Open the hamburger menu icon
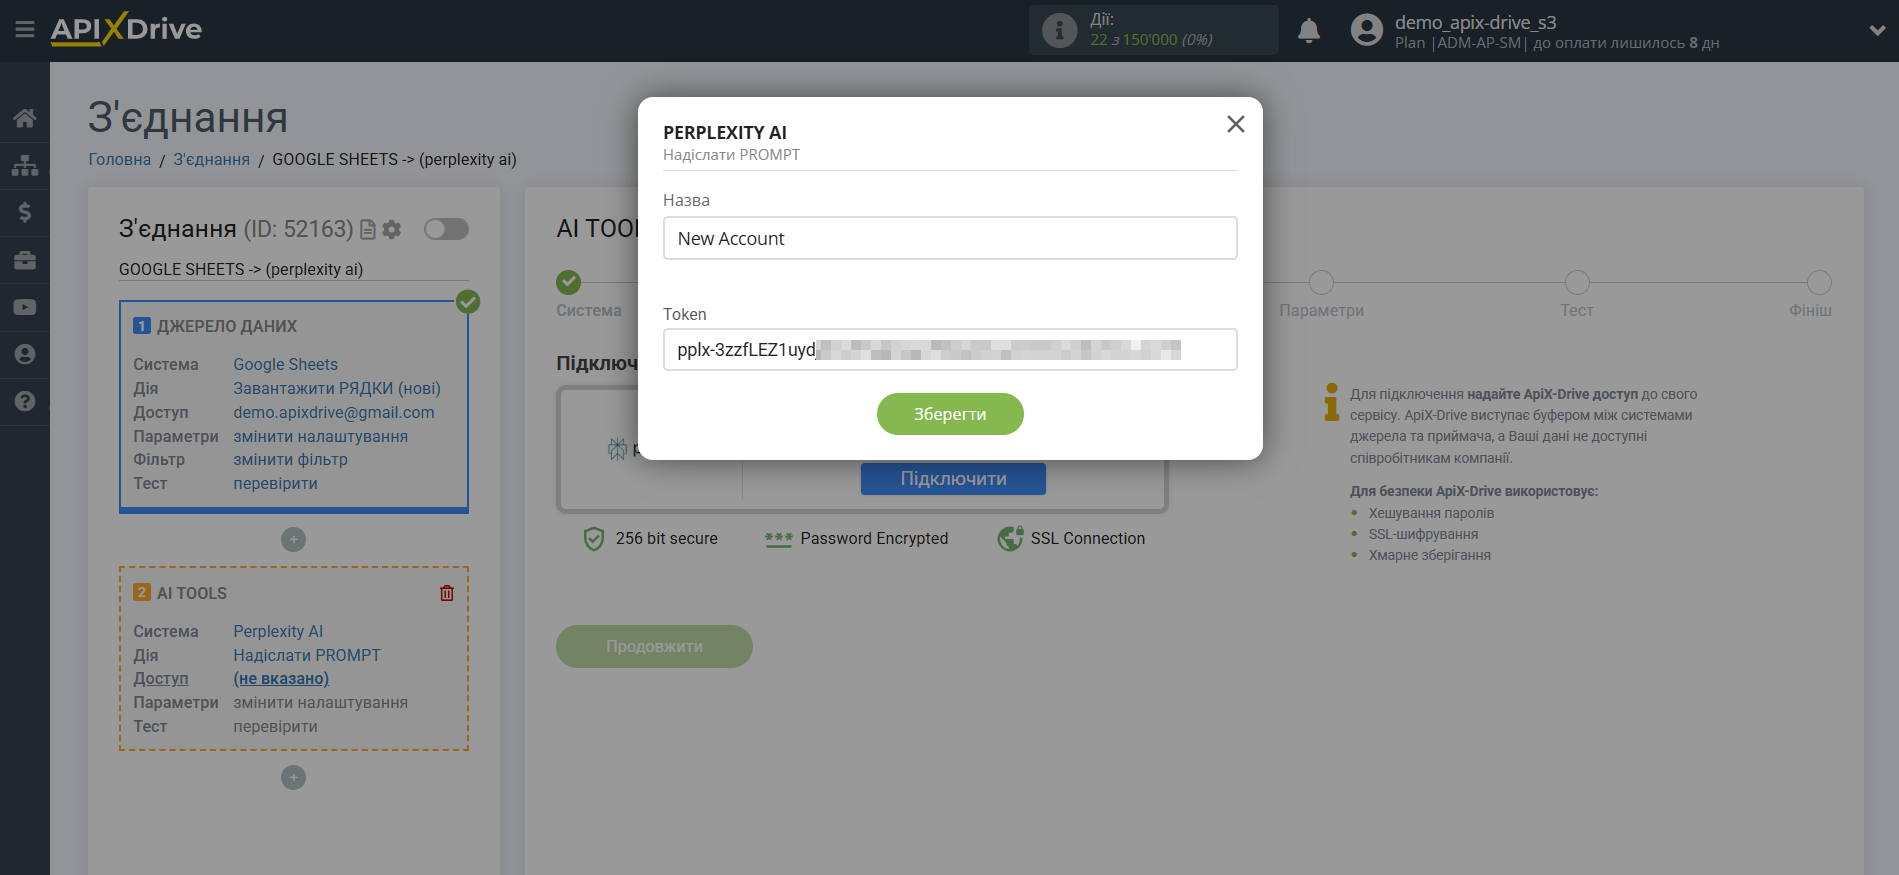Image resolution: width=1899 pixels, height=875 pixels. 25,30
